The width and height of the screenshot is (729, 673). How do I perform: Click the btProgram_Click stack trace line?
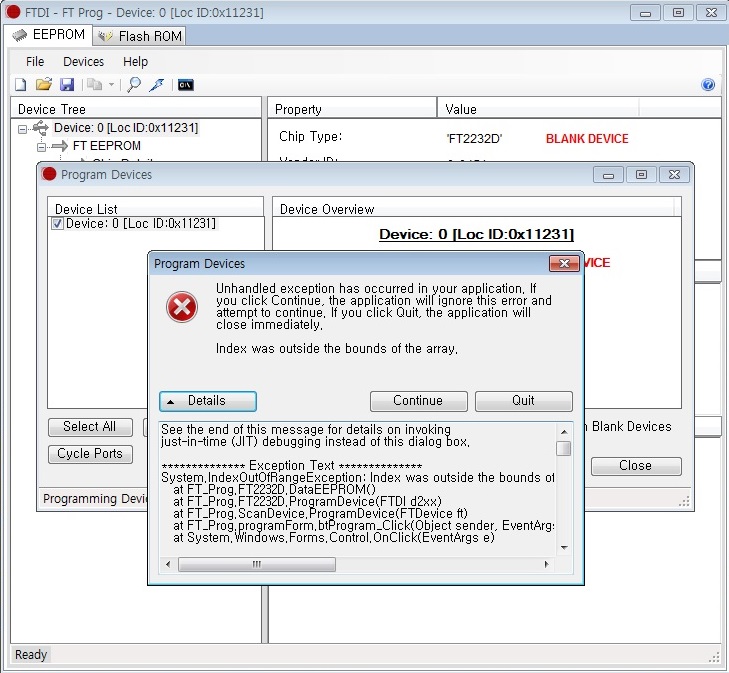coord(364,526)
